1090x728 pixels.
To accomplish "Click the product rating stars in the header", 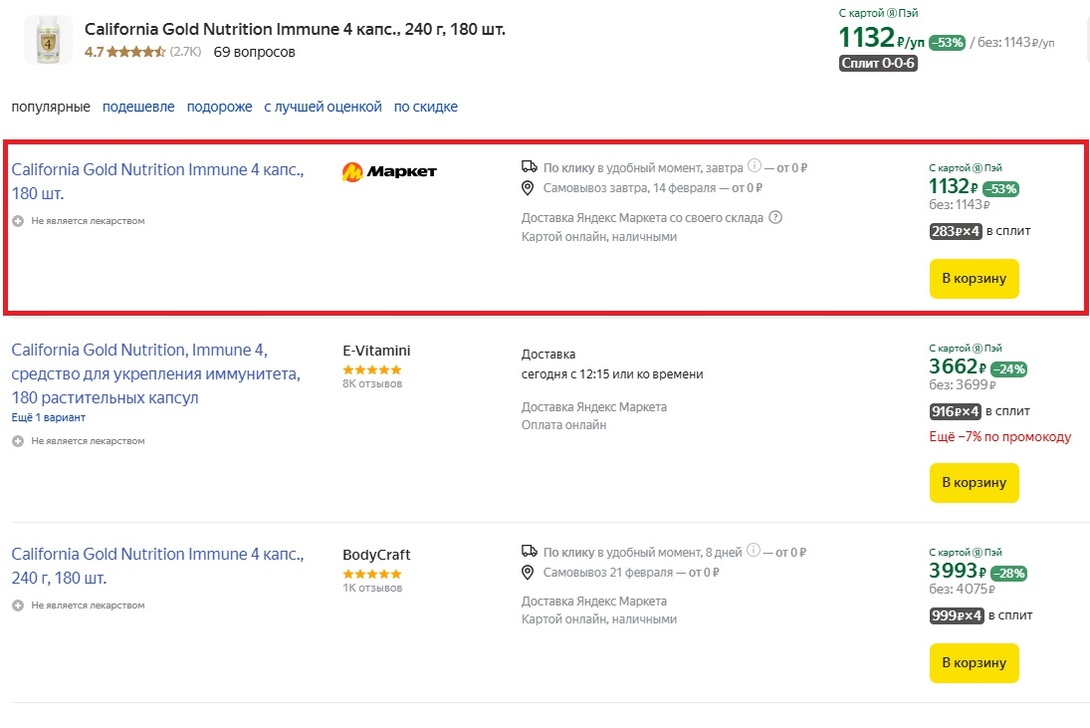I will pos(136,51).
